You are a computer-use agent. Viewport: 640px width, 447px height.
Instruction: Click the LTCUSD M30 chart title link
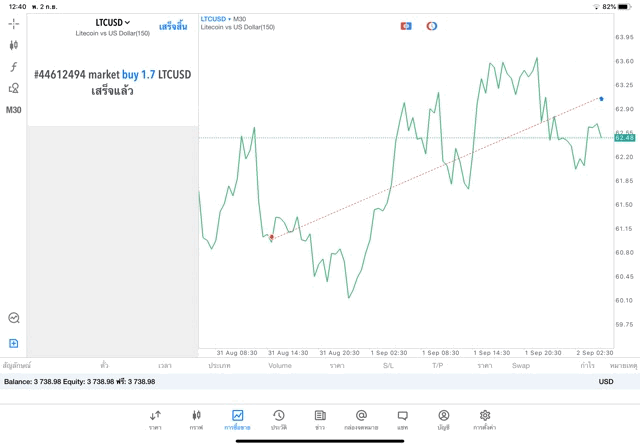pos(225,18)
